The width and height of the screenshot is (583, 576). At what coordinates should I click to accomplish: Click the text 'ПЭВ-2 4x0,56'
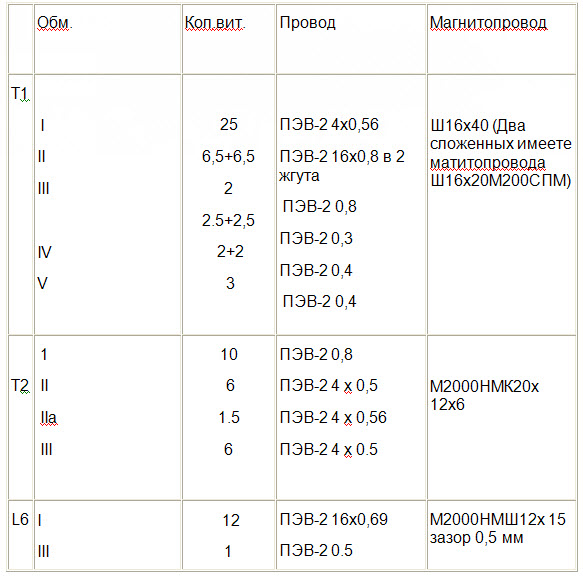(329, 124)
